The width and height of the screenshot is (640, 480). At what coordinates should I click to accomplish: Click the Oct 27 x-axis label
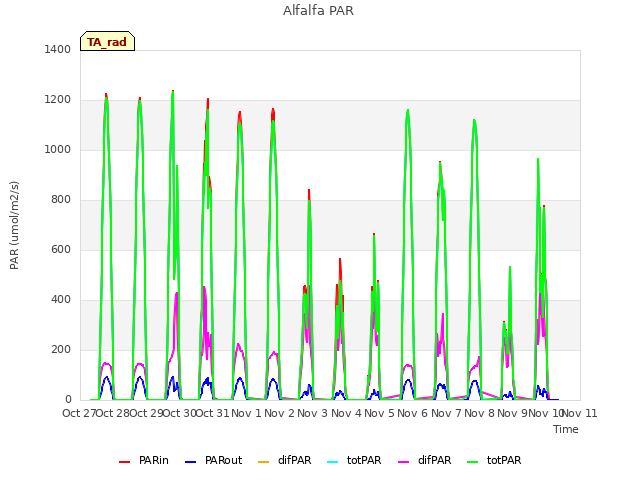(79, 413)
